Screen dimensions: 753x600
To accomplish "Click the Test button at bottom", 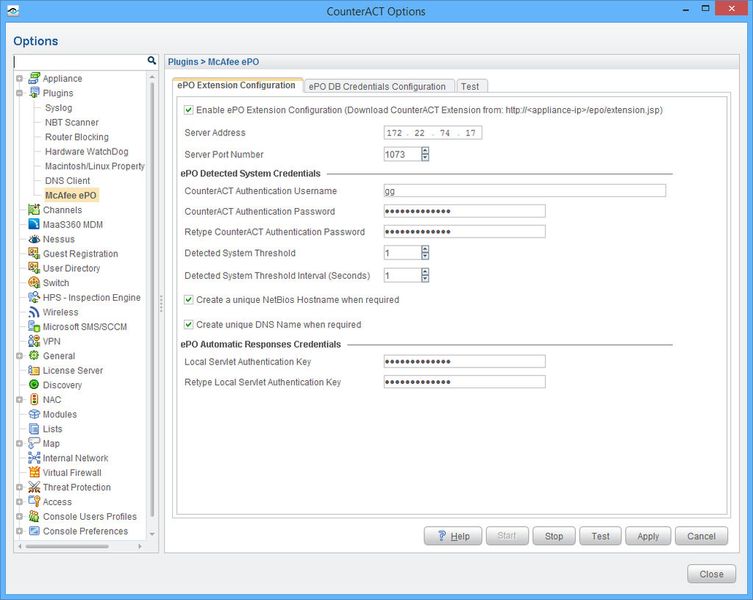I will point(600,536).
